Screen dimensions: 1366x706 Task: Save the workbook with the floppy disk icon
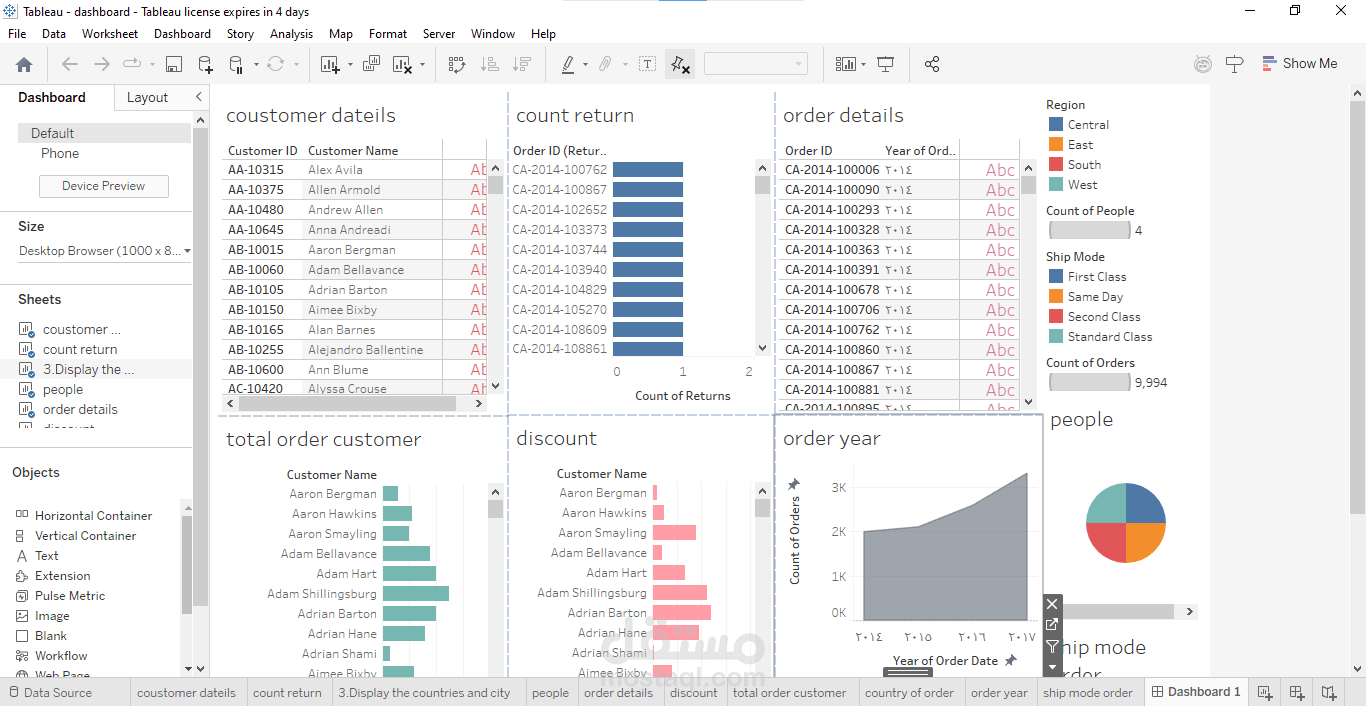pos(174,64)
